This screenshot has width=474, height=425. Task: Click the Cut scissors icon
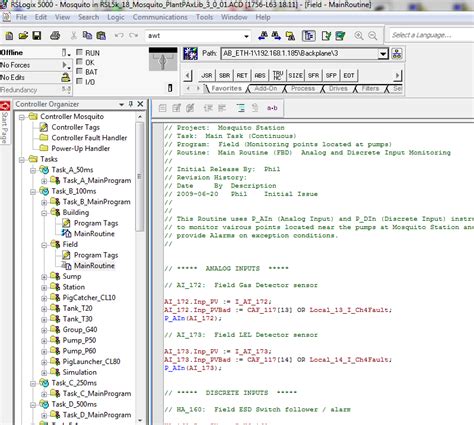coord(74,36)
